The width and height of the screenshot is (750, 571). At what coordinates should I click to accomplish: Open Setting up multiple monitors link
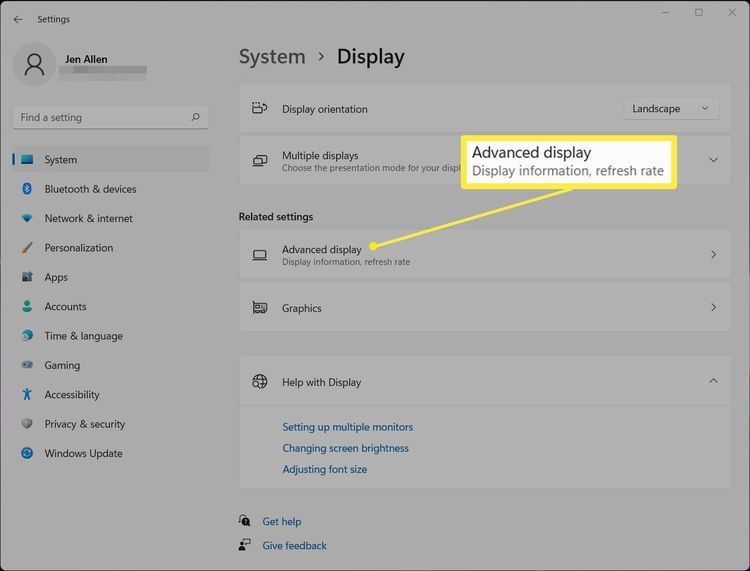pos(347,427)
